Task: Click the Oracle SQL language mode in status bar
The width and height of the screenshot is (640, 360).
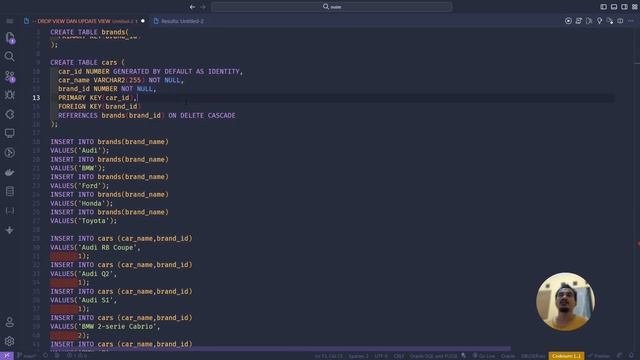Action: coord(433,356)
